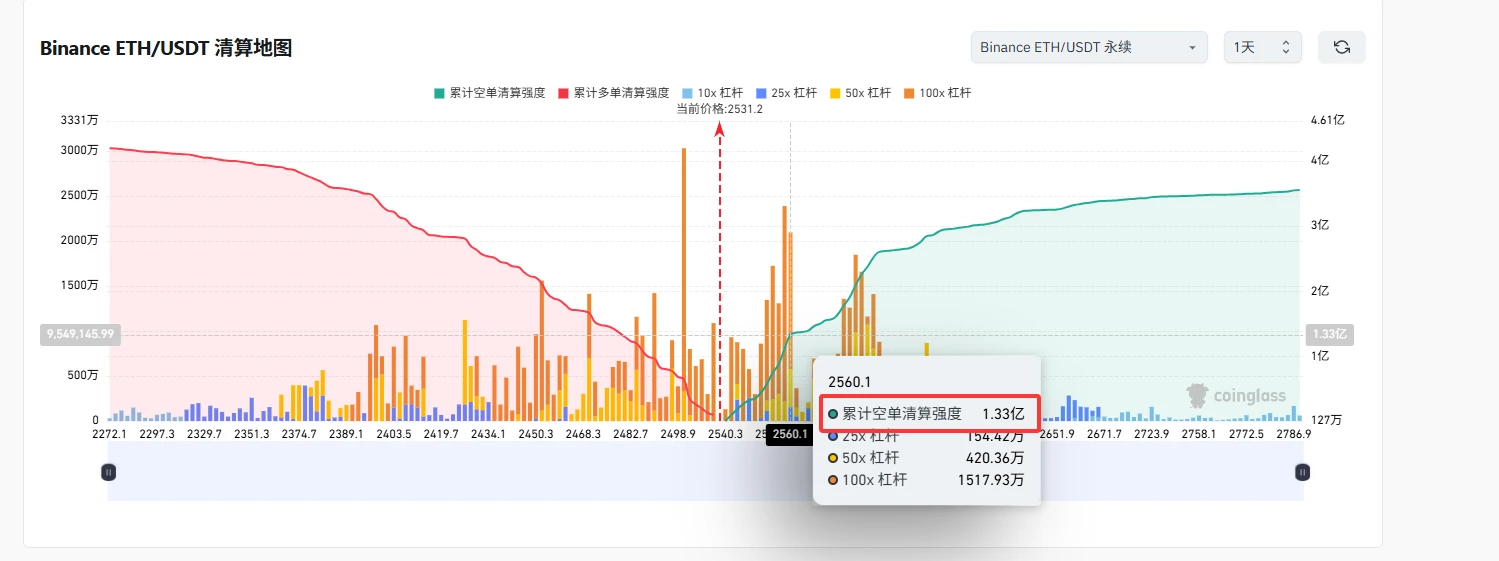This screenshot has height=561, width=1499.
Task: Click the 3000万 left axis label
Action: point(79,150)
